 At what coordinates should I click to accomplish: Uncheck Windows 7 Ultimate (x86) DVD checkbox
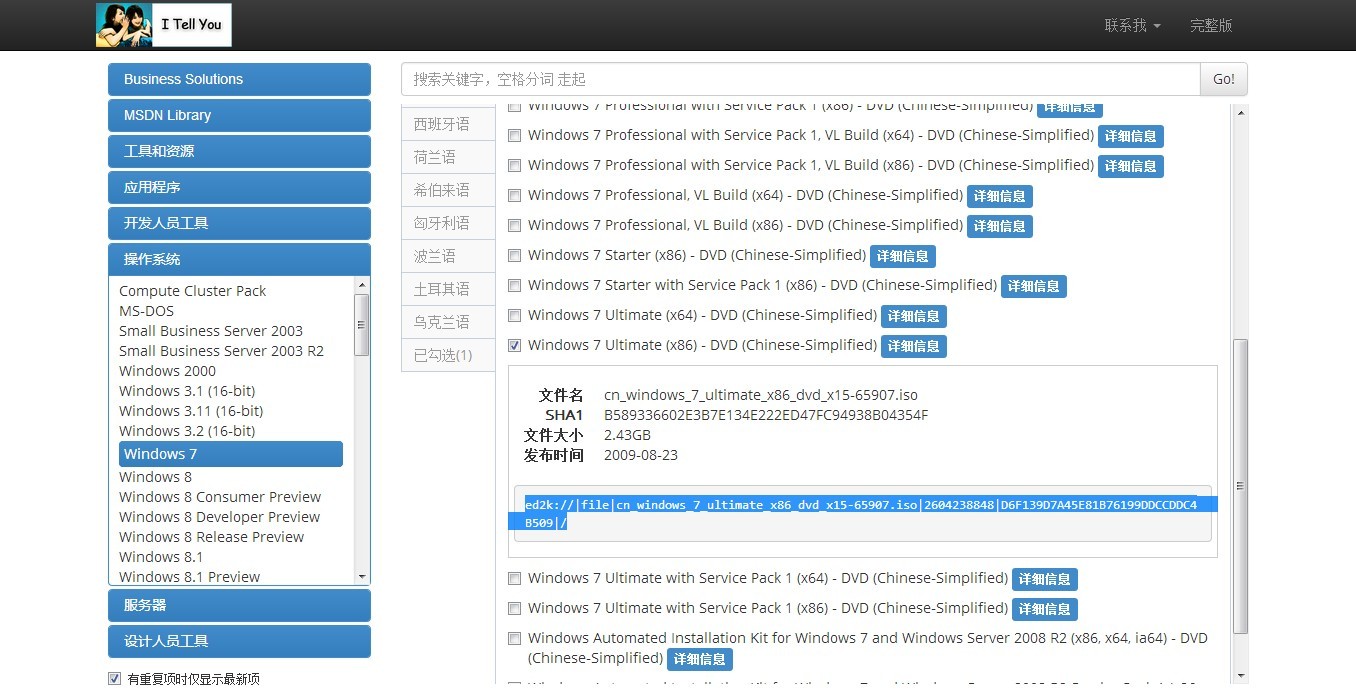pos(515,345)
